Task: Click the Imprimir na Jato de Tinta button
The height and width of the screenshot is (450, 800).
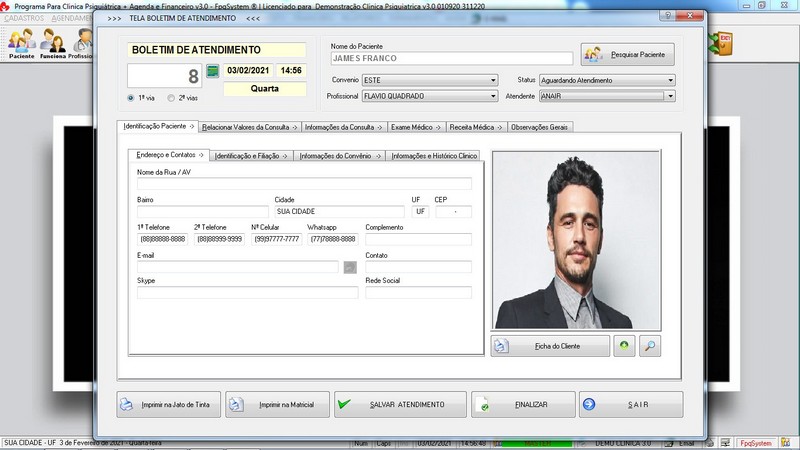Action: [x=166, y=404]
